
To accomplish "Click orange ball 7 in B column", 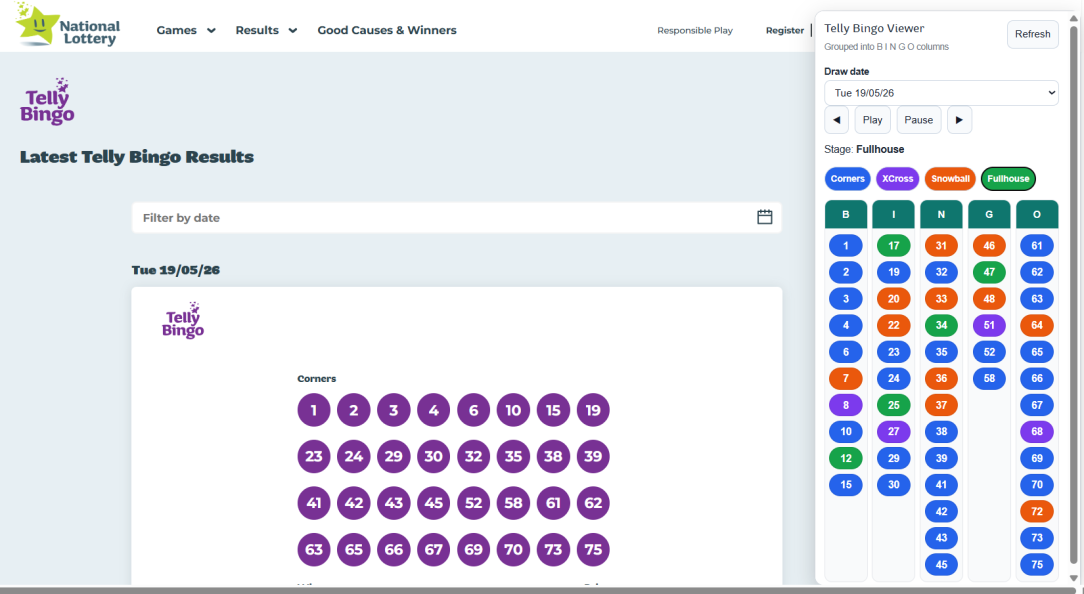I will click(x=845, y=378).
